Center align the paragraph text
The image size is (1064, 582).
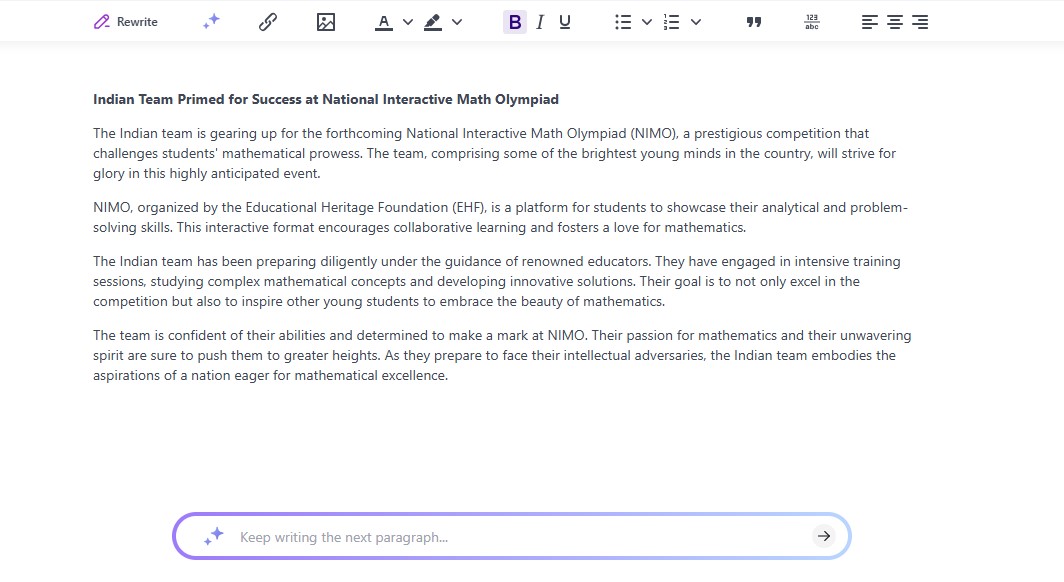coord(894,21)
